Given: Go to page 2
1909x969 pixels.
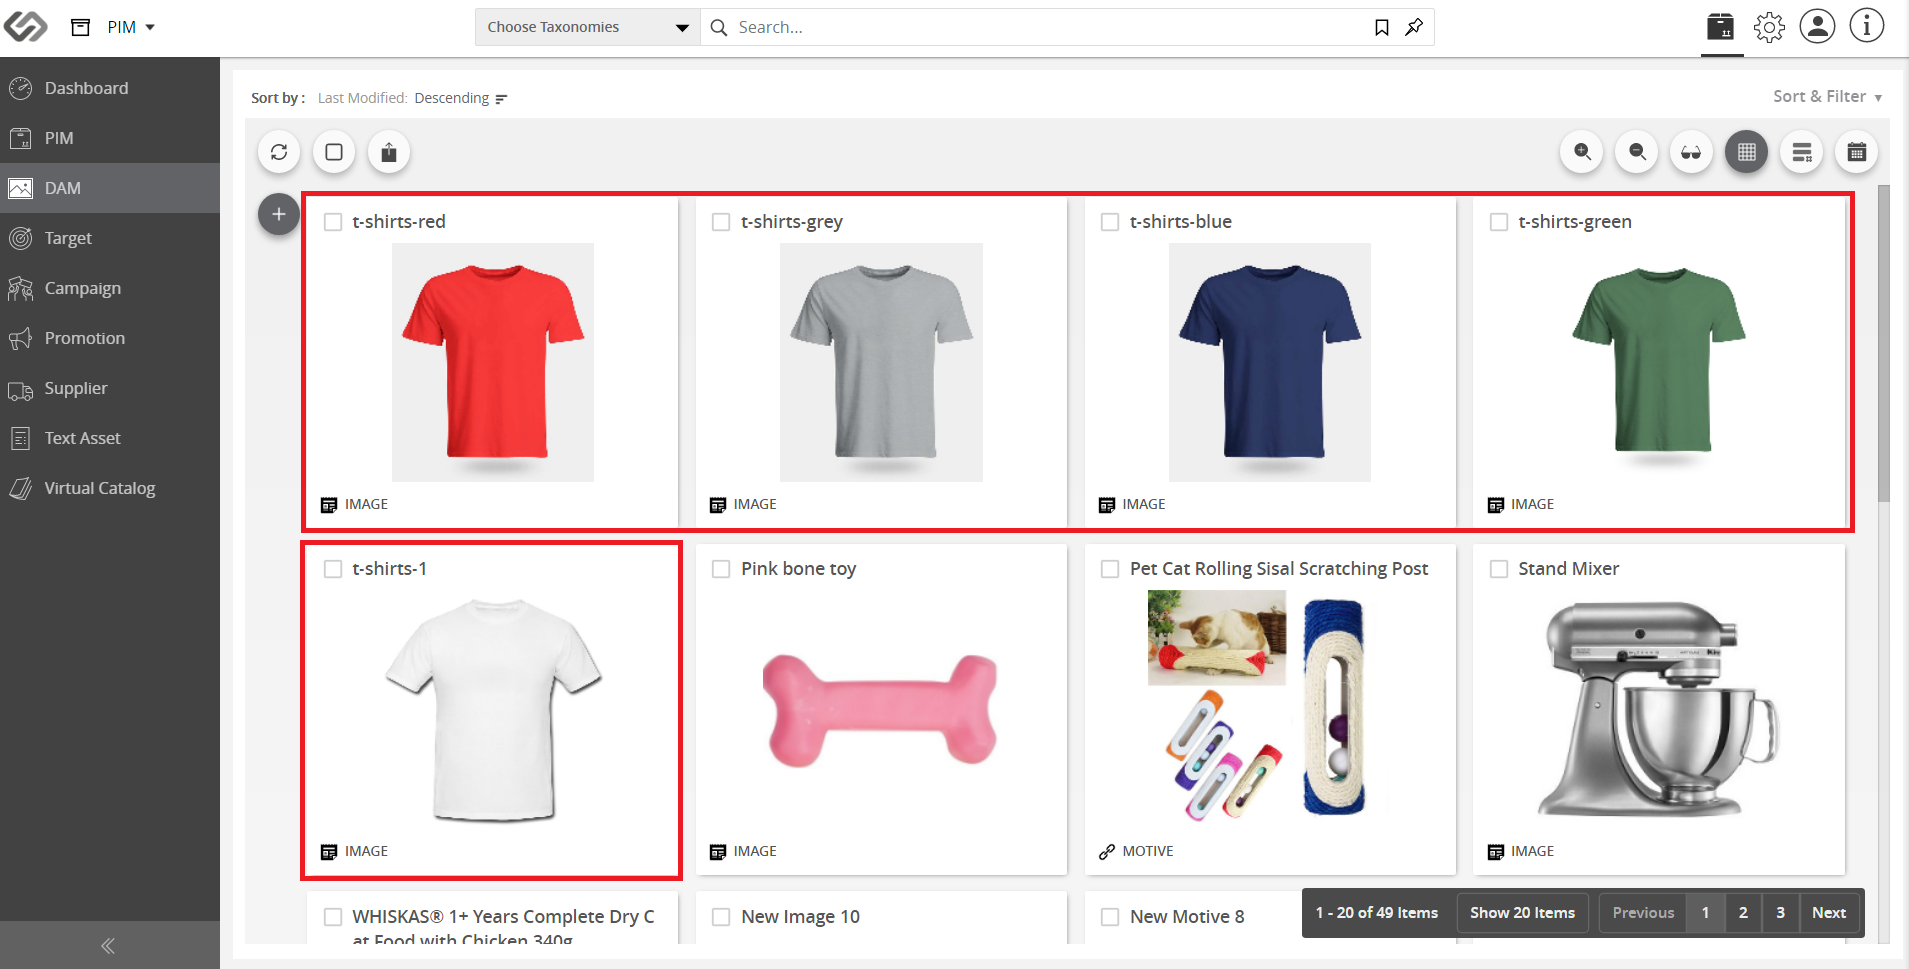Looking at the screenshot, I should pyautogui.click(x=1743, y=913).
